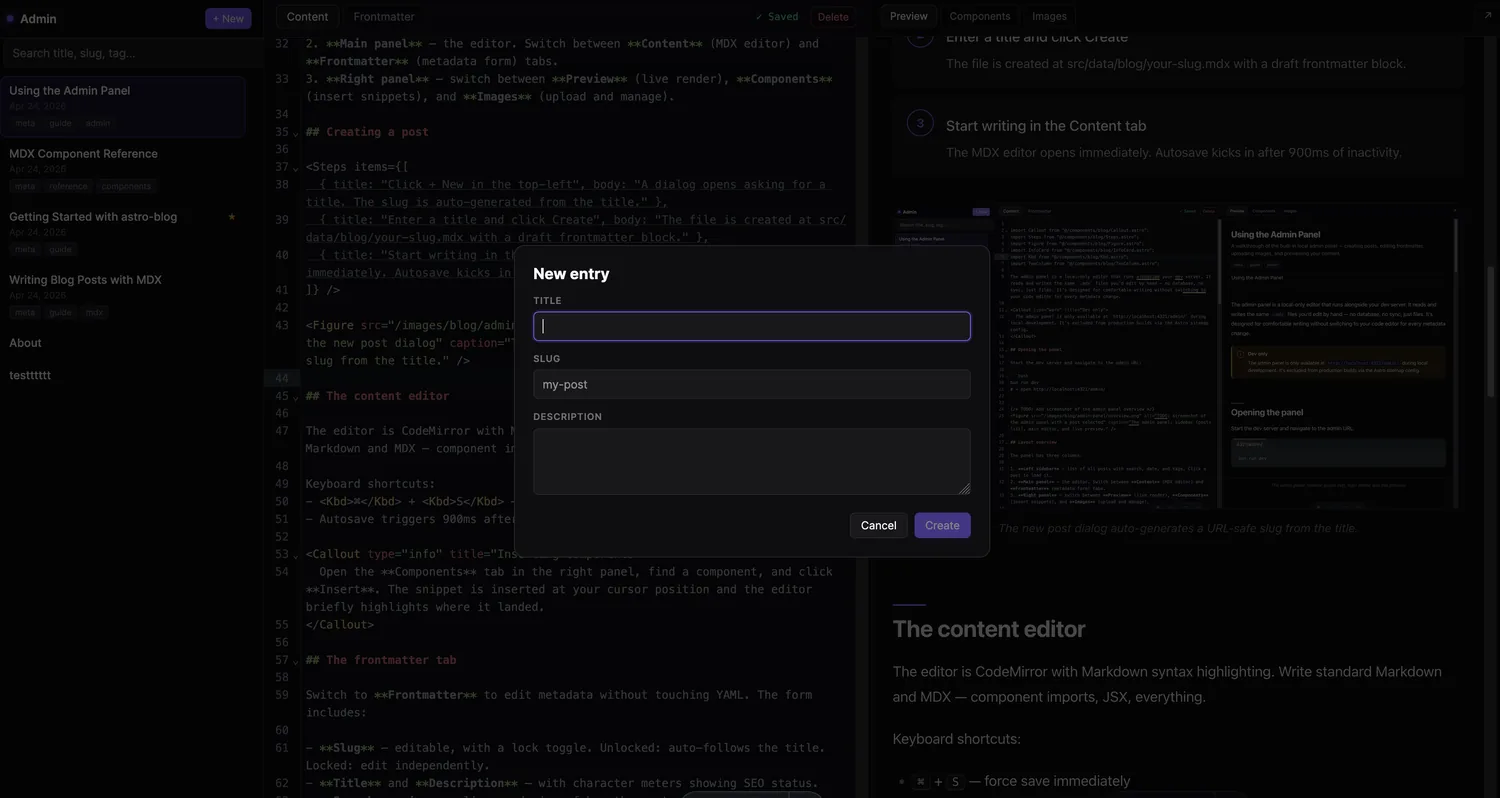Cancel the New entry dialog
Screen dimensions: 1500x798
pos(877,525)
